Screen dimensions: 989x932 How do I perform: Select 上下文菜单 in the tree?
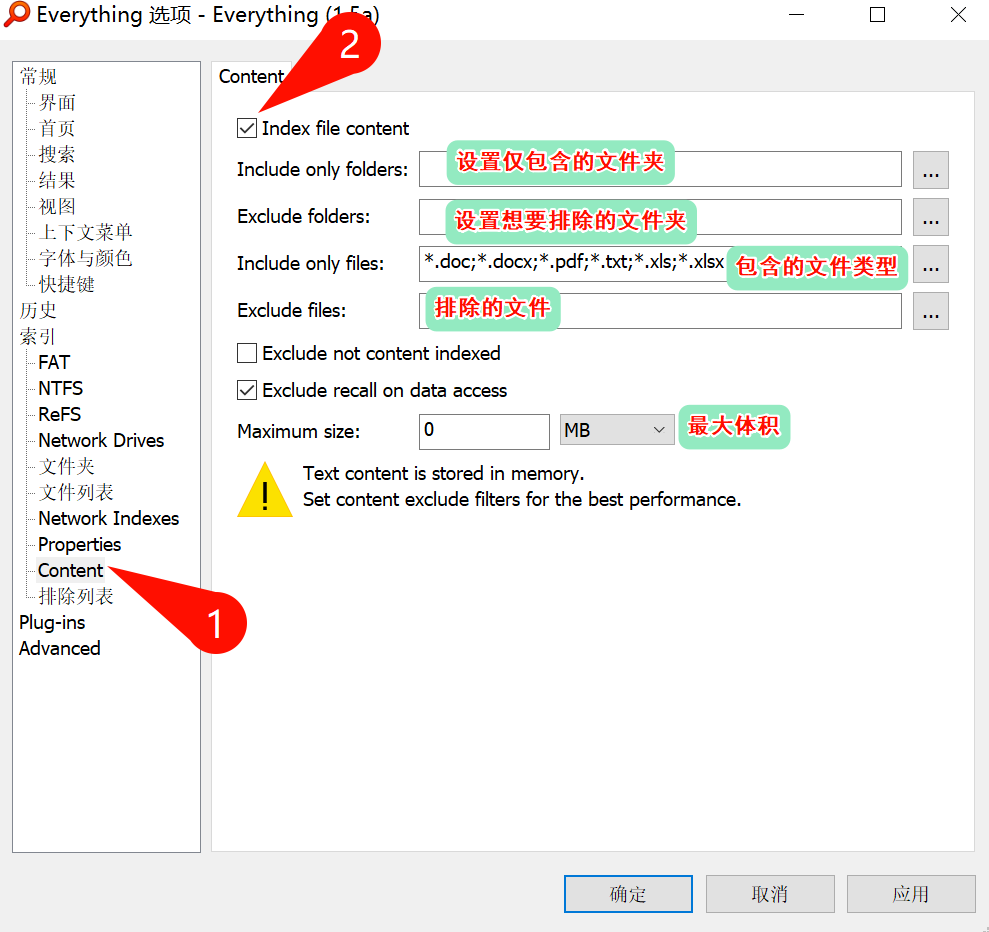point(85,232)
